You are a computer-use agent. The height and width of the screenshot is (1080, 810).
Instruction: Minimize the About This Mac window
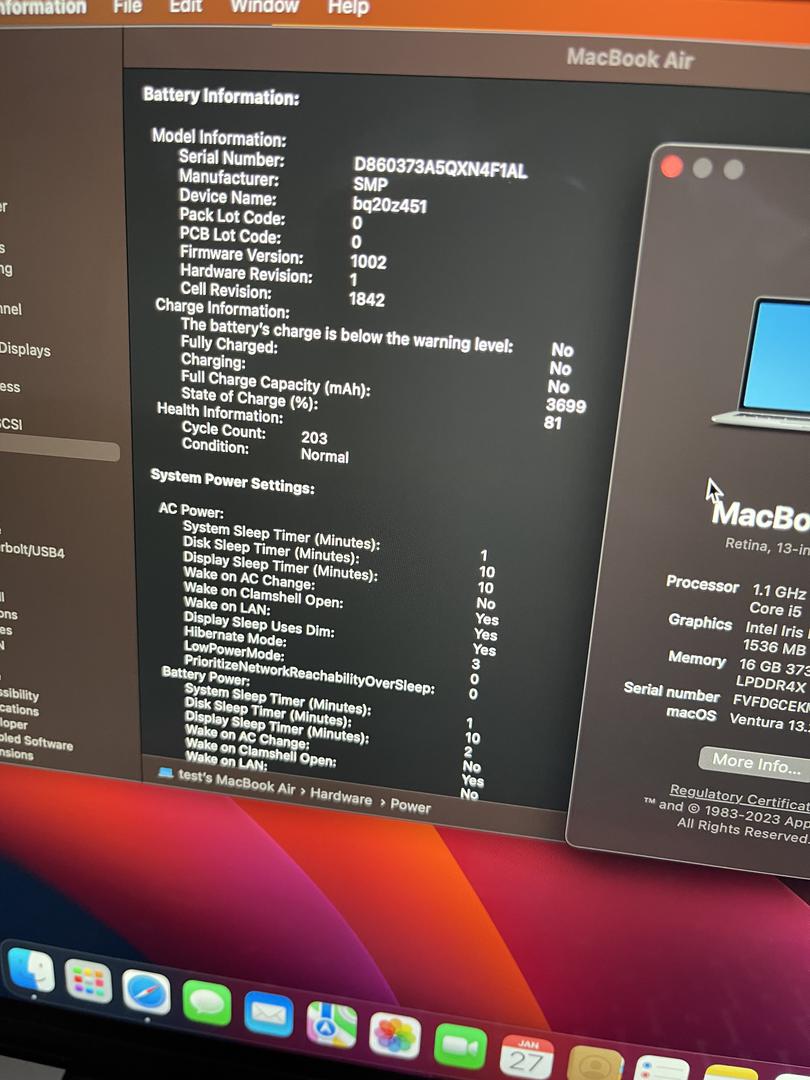pyautogui.click(x=703, y=167)
